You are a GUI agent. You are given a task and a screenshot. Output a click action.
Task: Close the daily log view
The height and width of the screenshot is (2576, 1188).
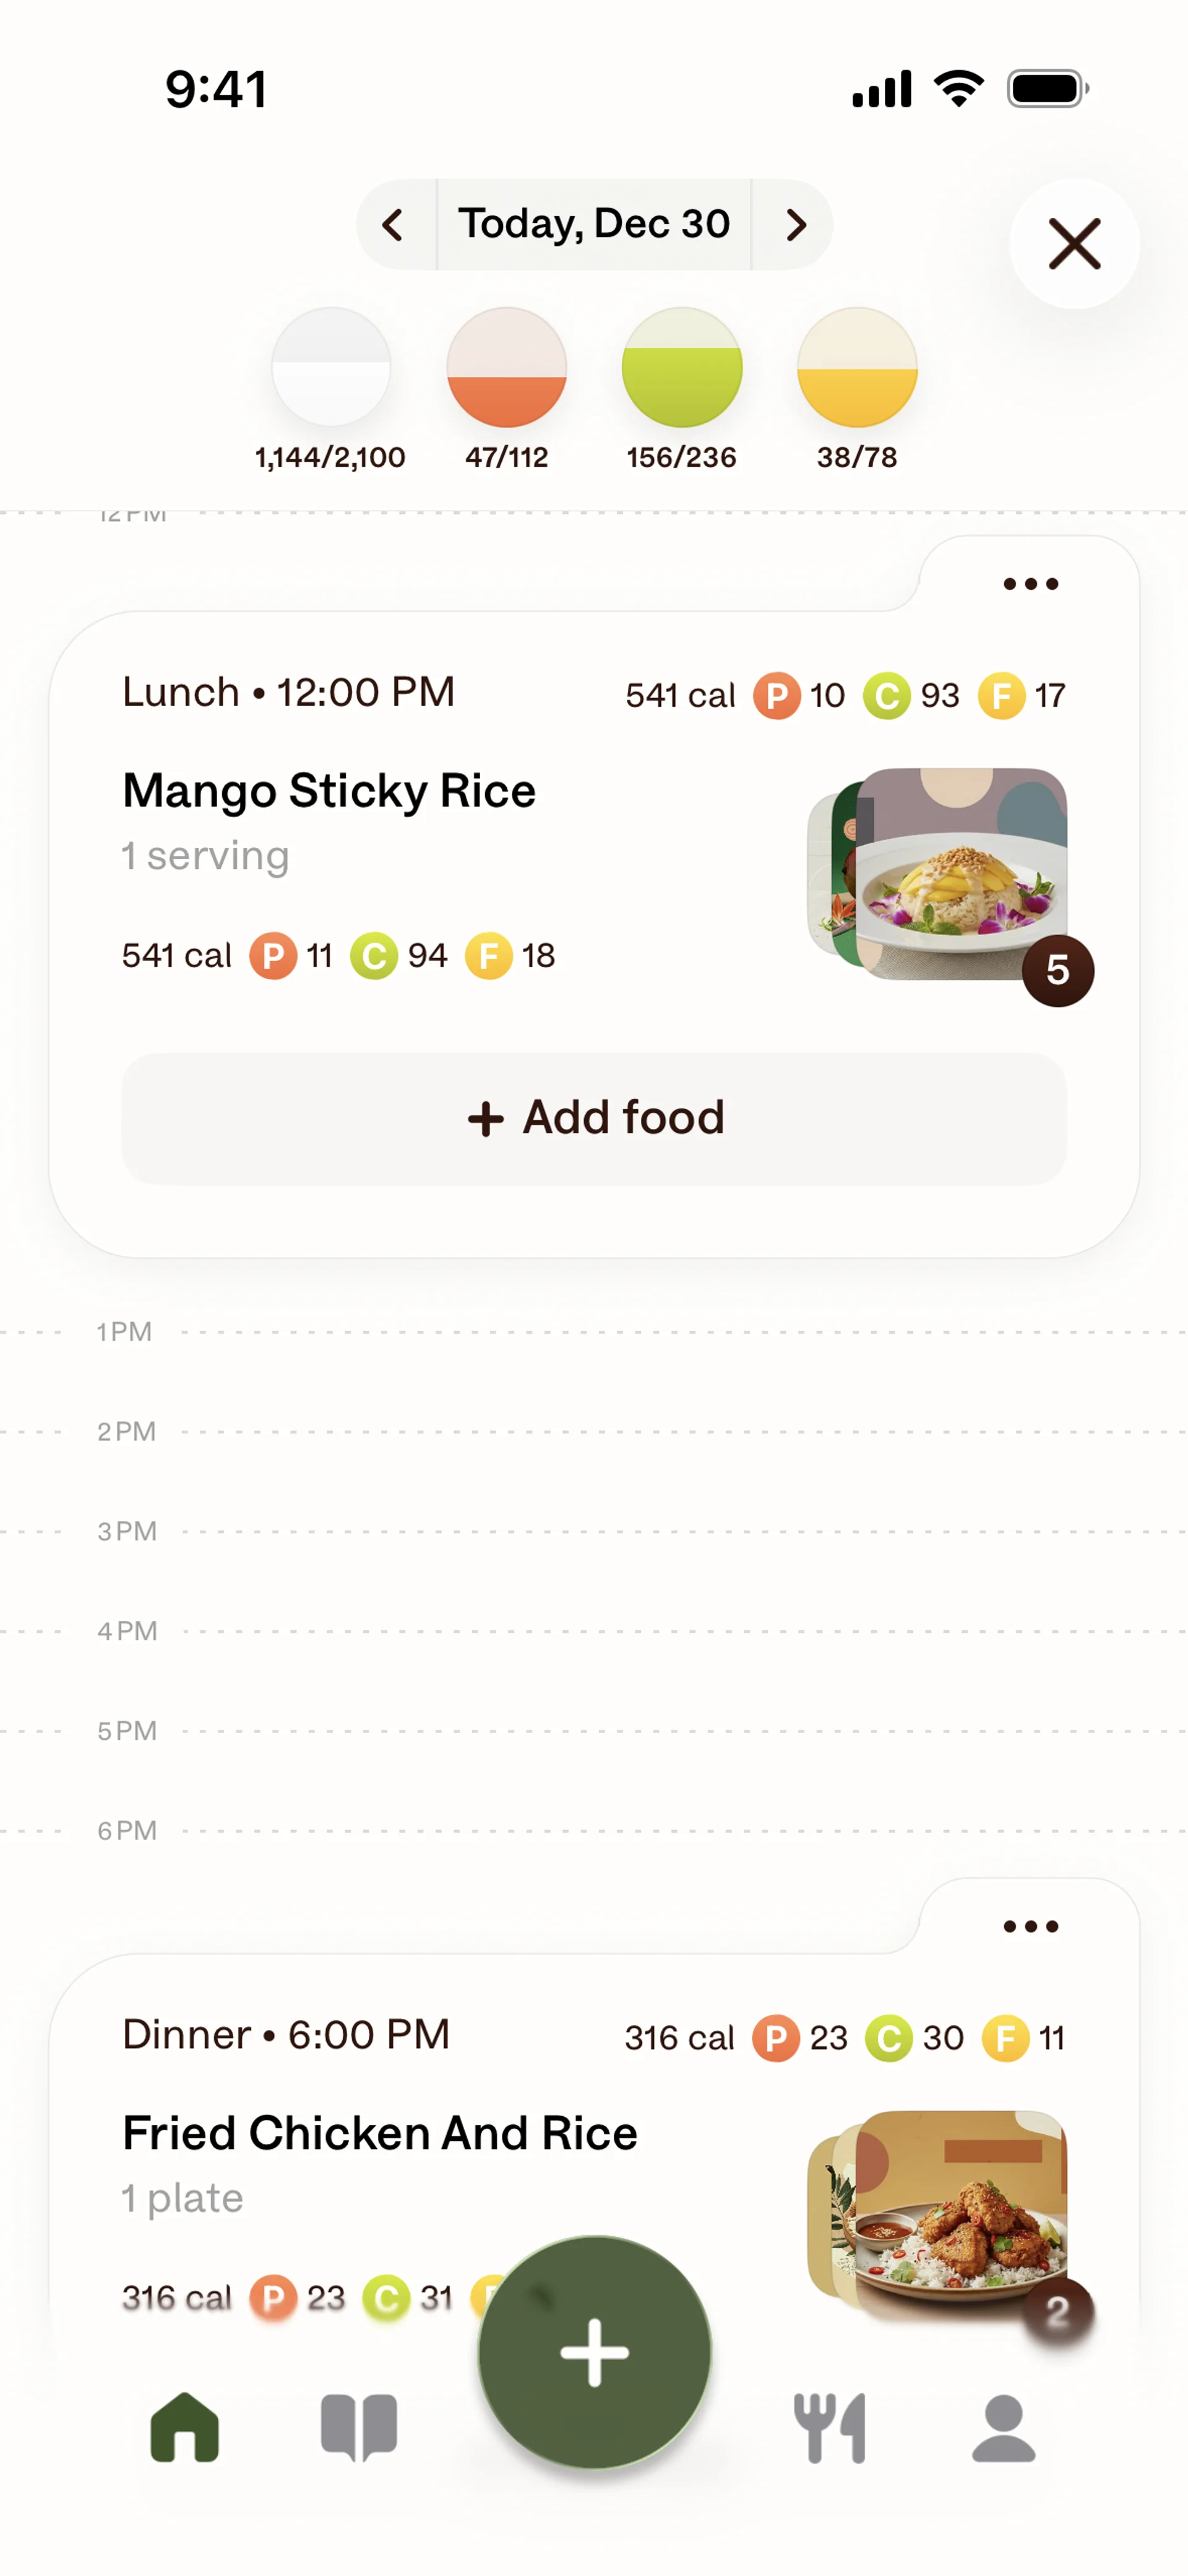pyautogui.click(x=1074, y=244)
